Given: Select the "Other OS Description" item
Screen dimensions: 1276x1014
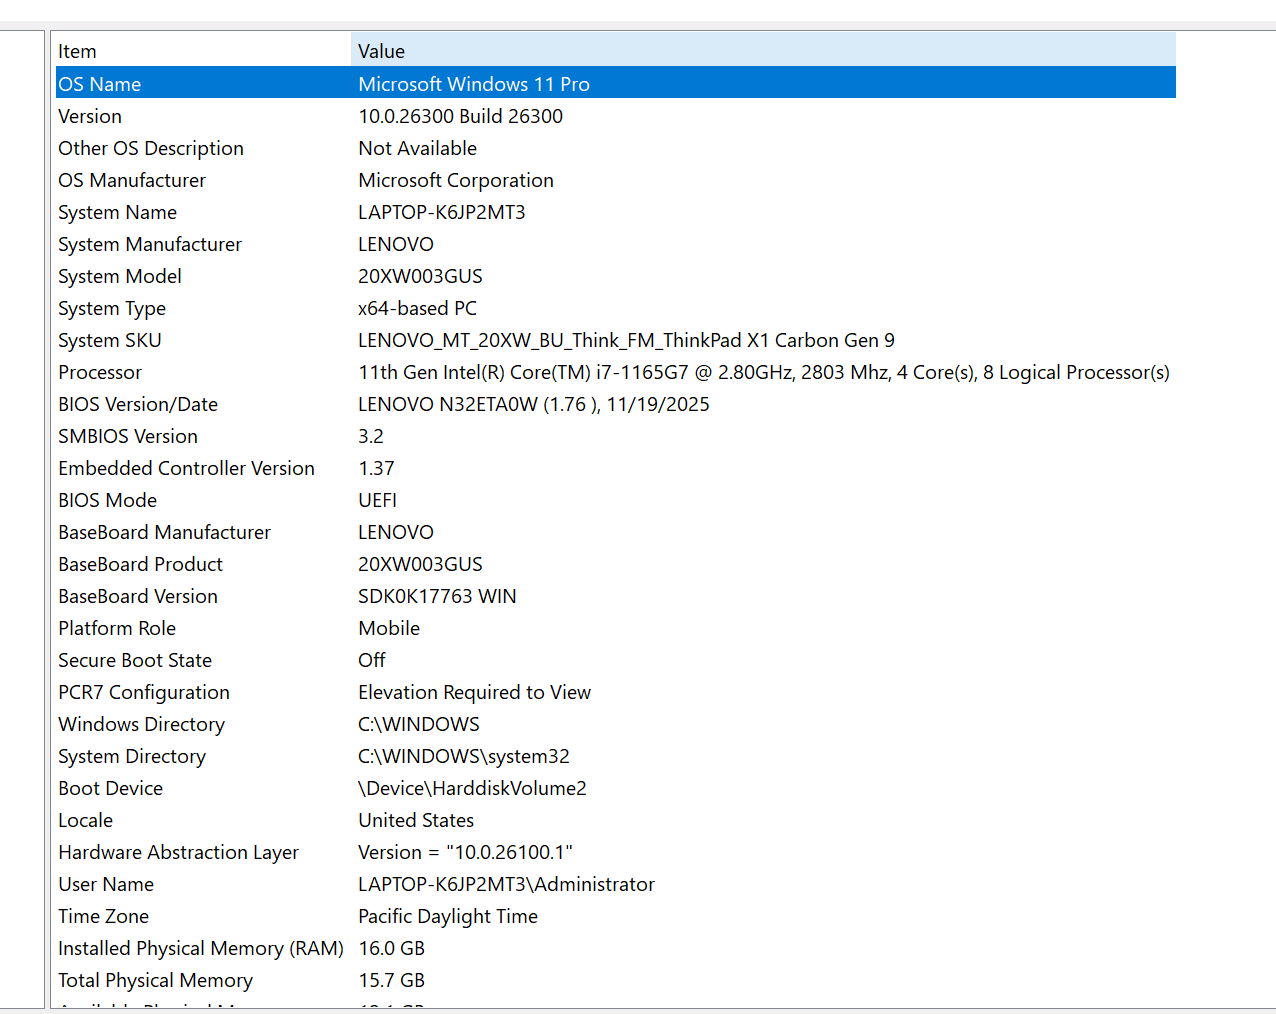Looking at the screenshot, I should coord(151,148).
